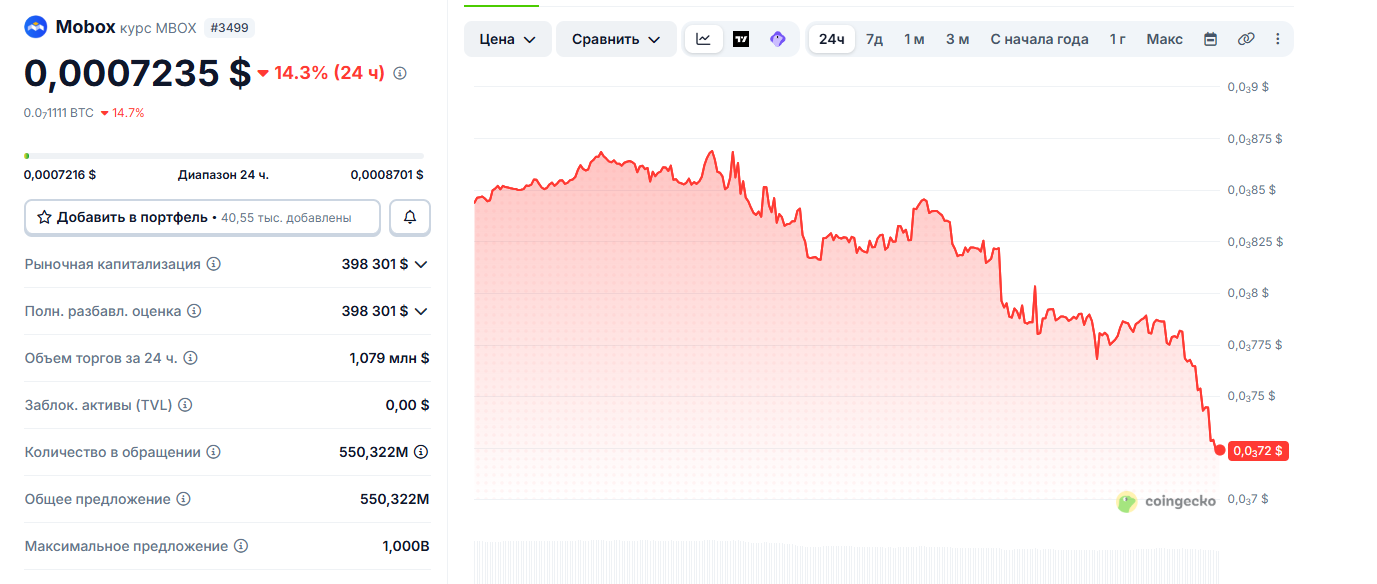Select the 1 м time range

(914, 39)
